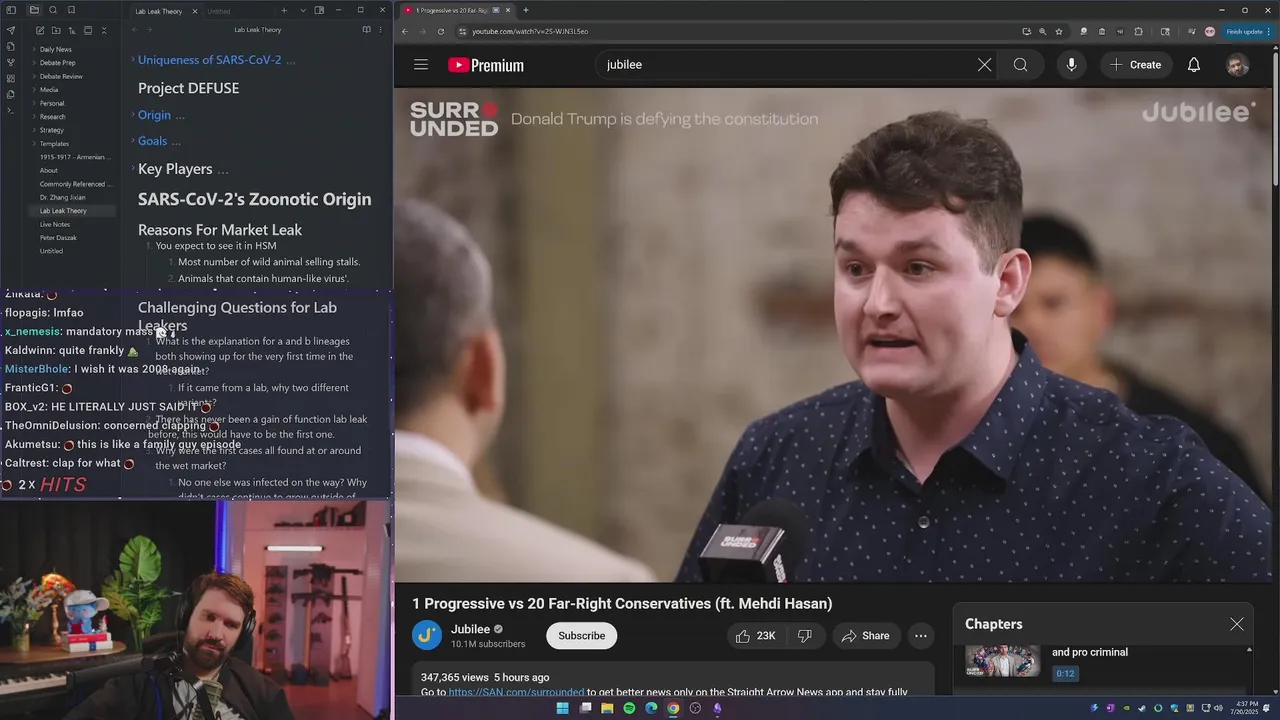Open graph view icon in Obsidian ribbon
The width and height of the screenshot is (1280, 720).
(11, 62)
